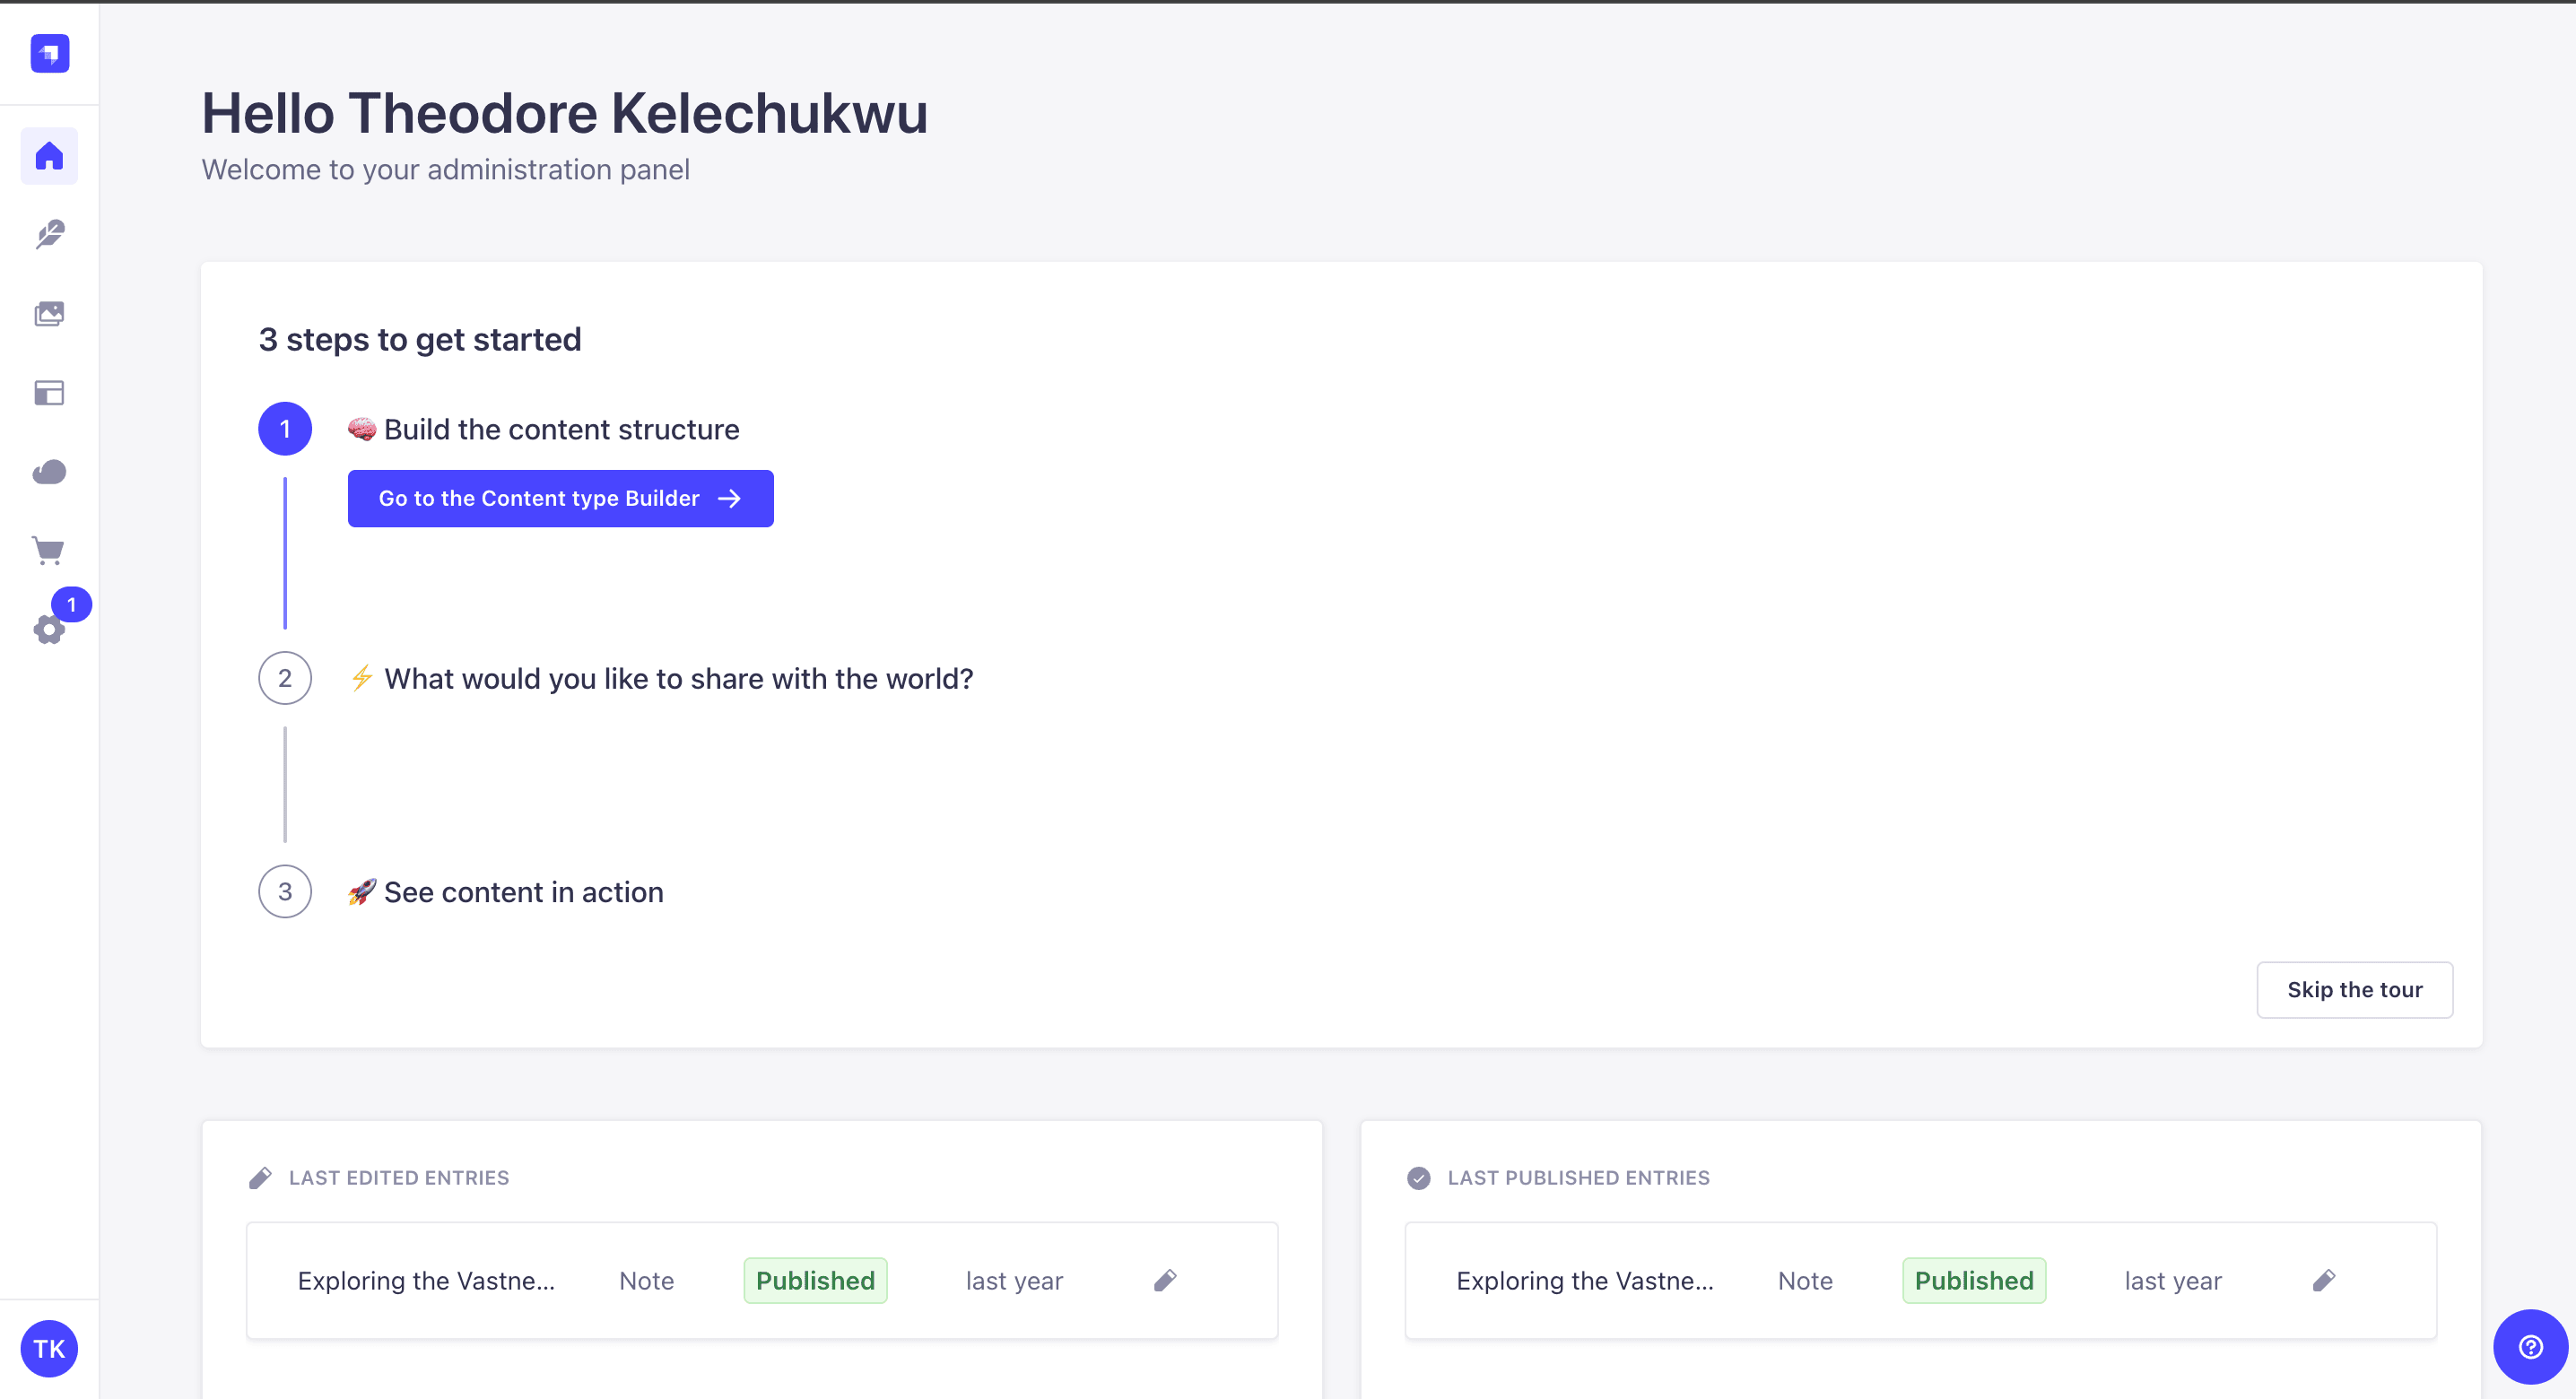This screenshot has width=2576, height=1399.
Task: Click the Skip the tour button
Action: pyautogui.click(x=2354, y=990)
